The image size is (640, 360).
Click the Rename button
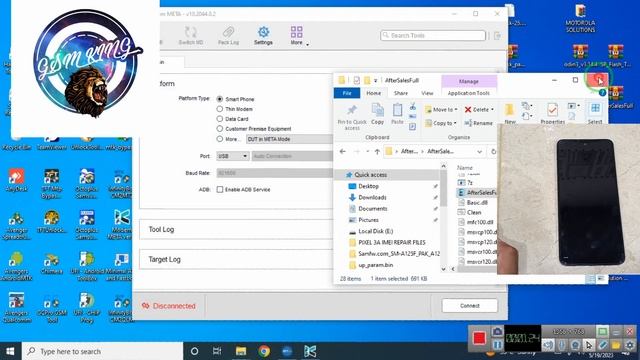click(479, 123)
